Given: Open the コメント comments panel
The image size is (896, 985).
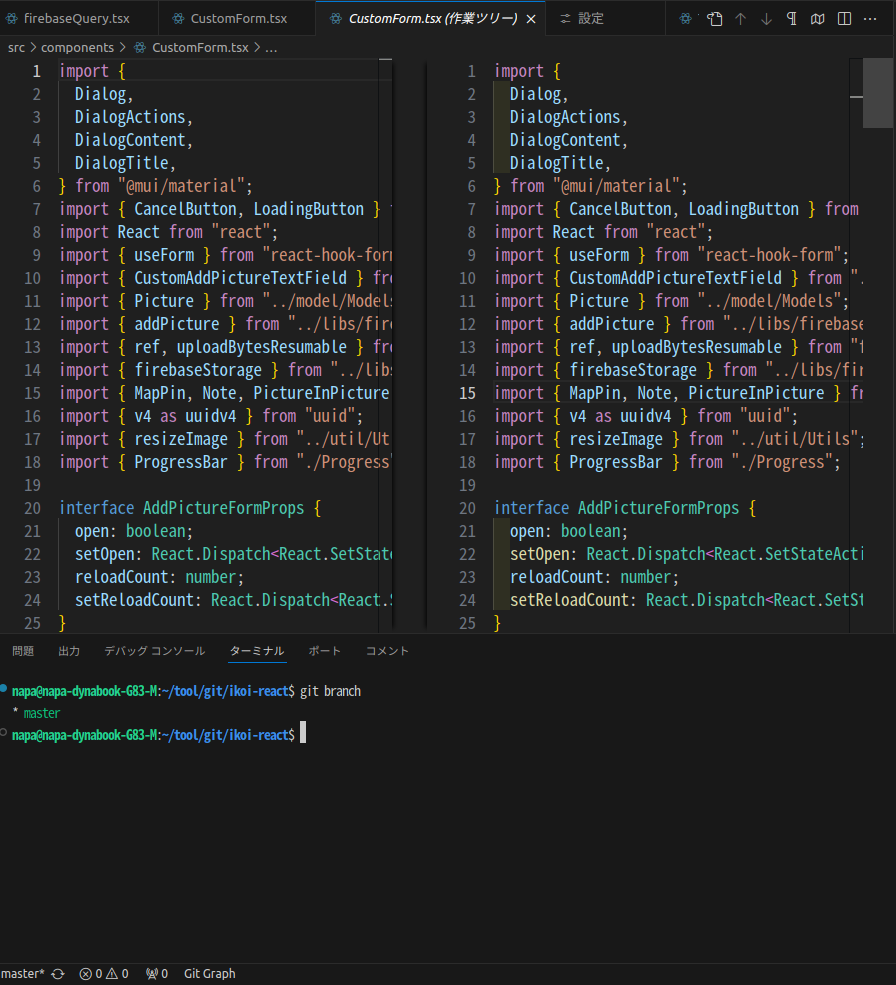Looking at the screenshot, I should click(x=388, y=651).
